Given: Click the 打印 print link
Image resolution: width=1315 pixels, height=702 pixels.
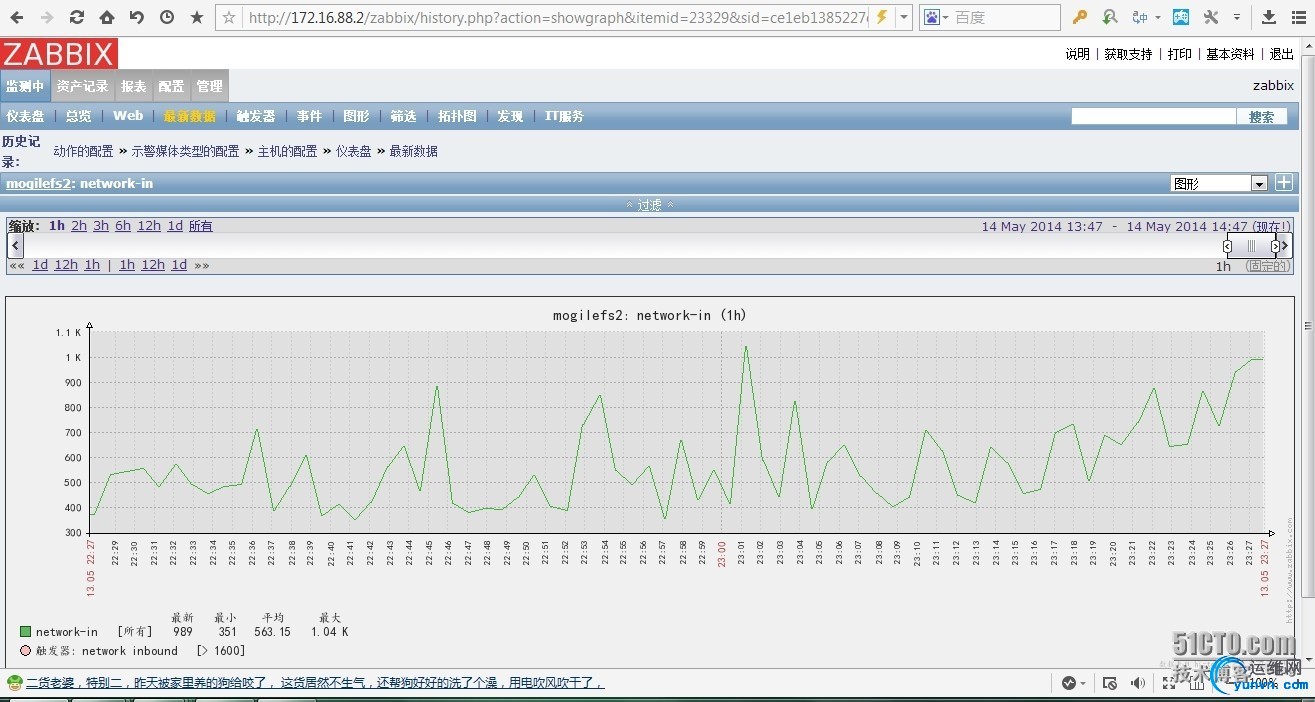Looking at the screenshot, I should (1180, 54).
